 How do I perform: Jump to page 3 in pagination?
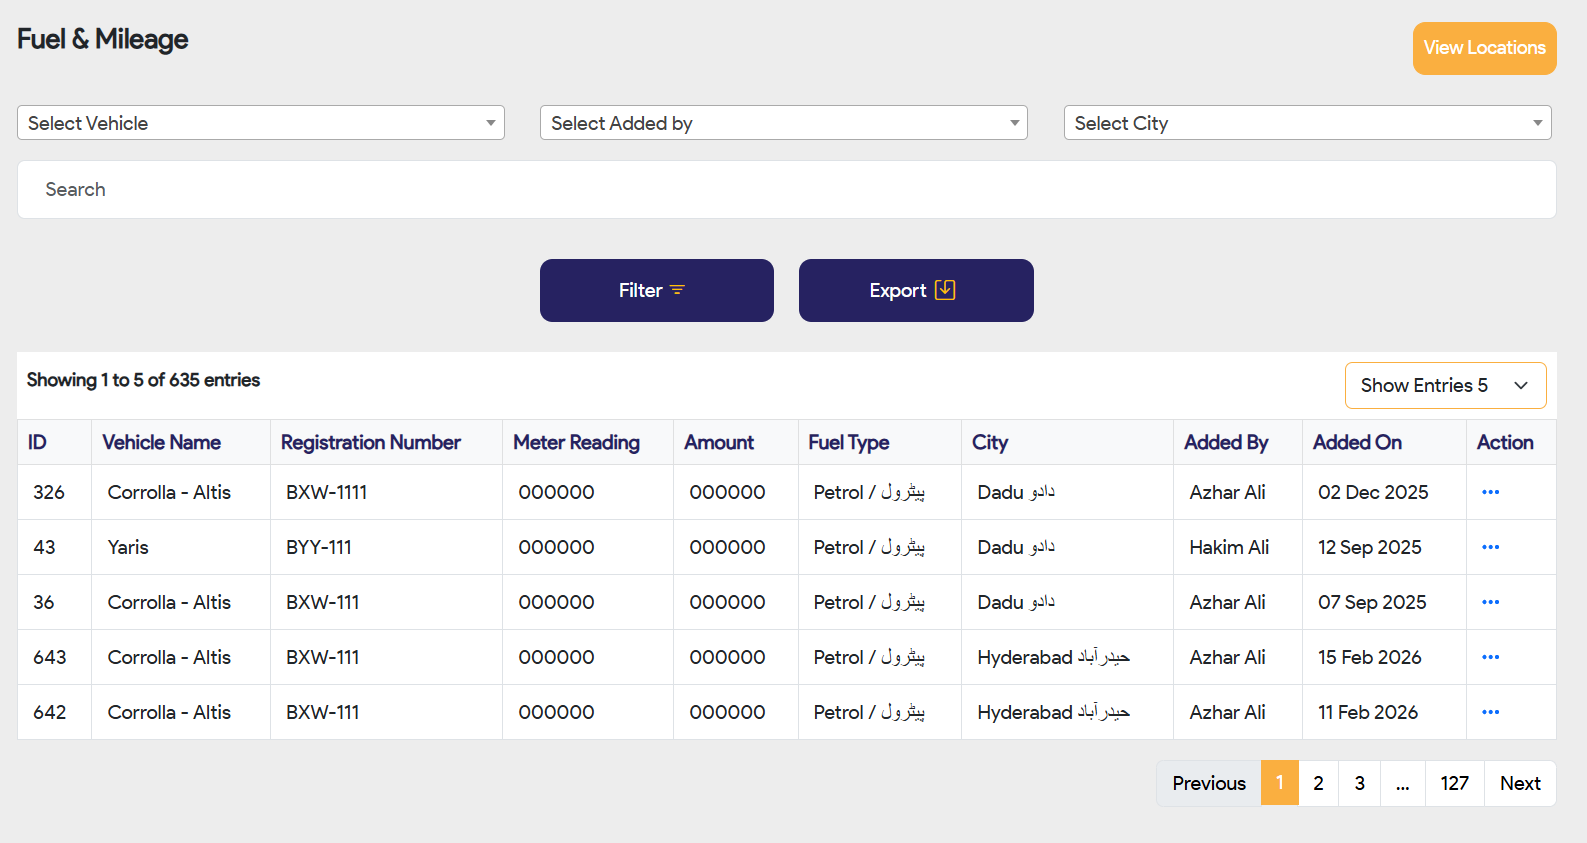tap(1359, 783)
